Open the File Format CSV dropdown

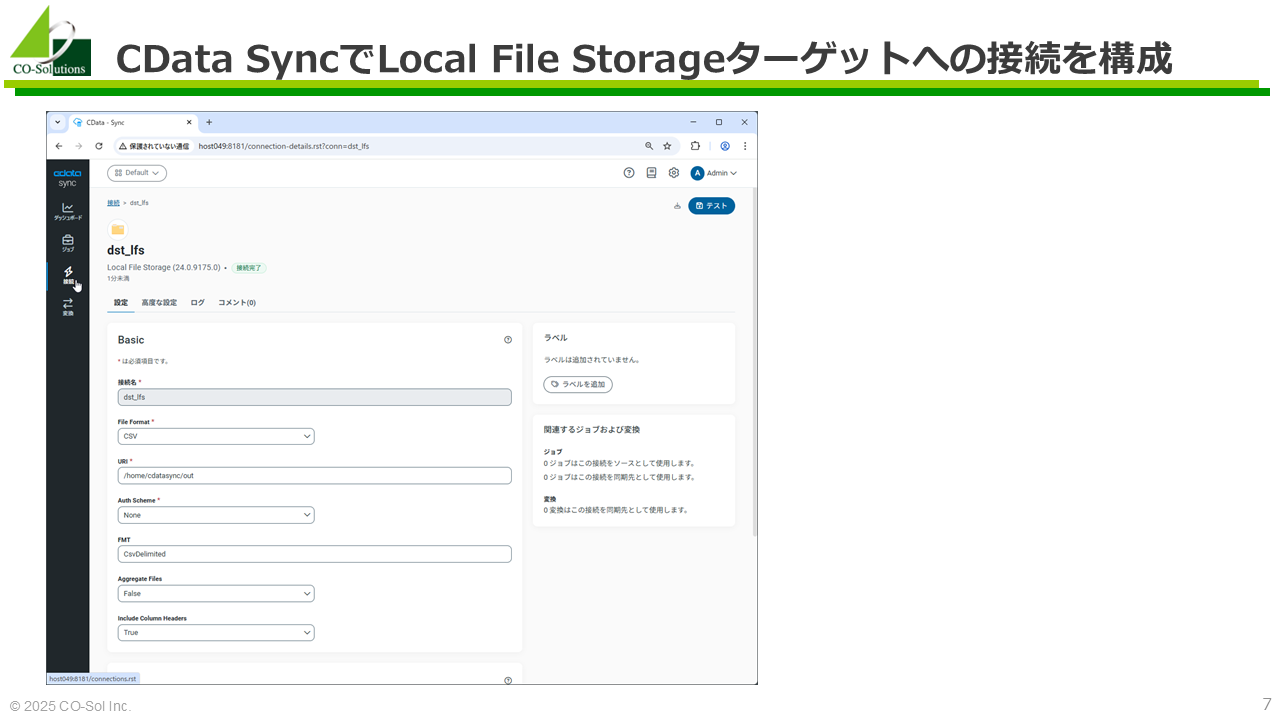pos(216,436)
